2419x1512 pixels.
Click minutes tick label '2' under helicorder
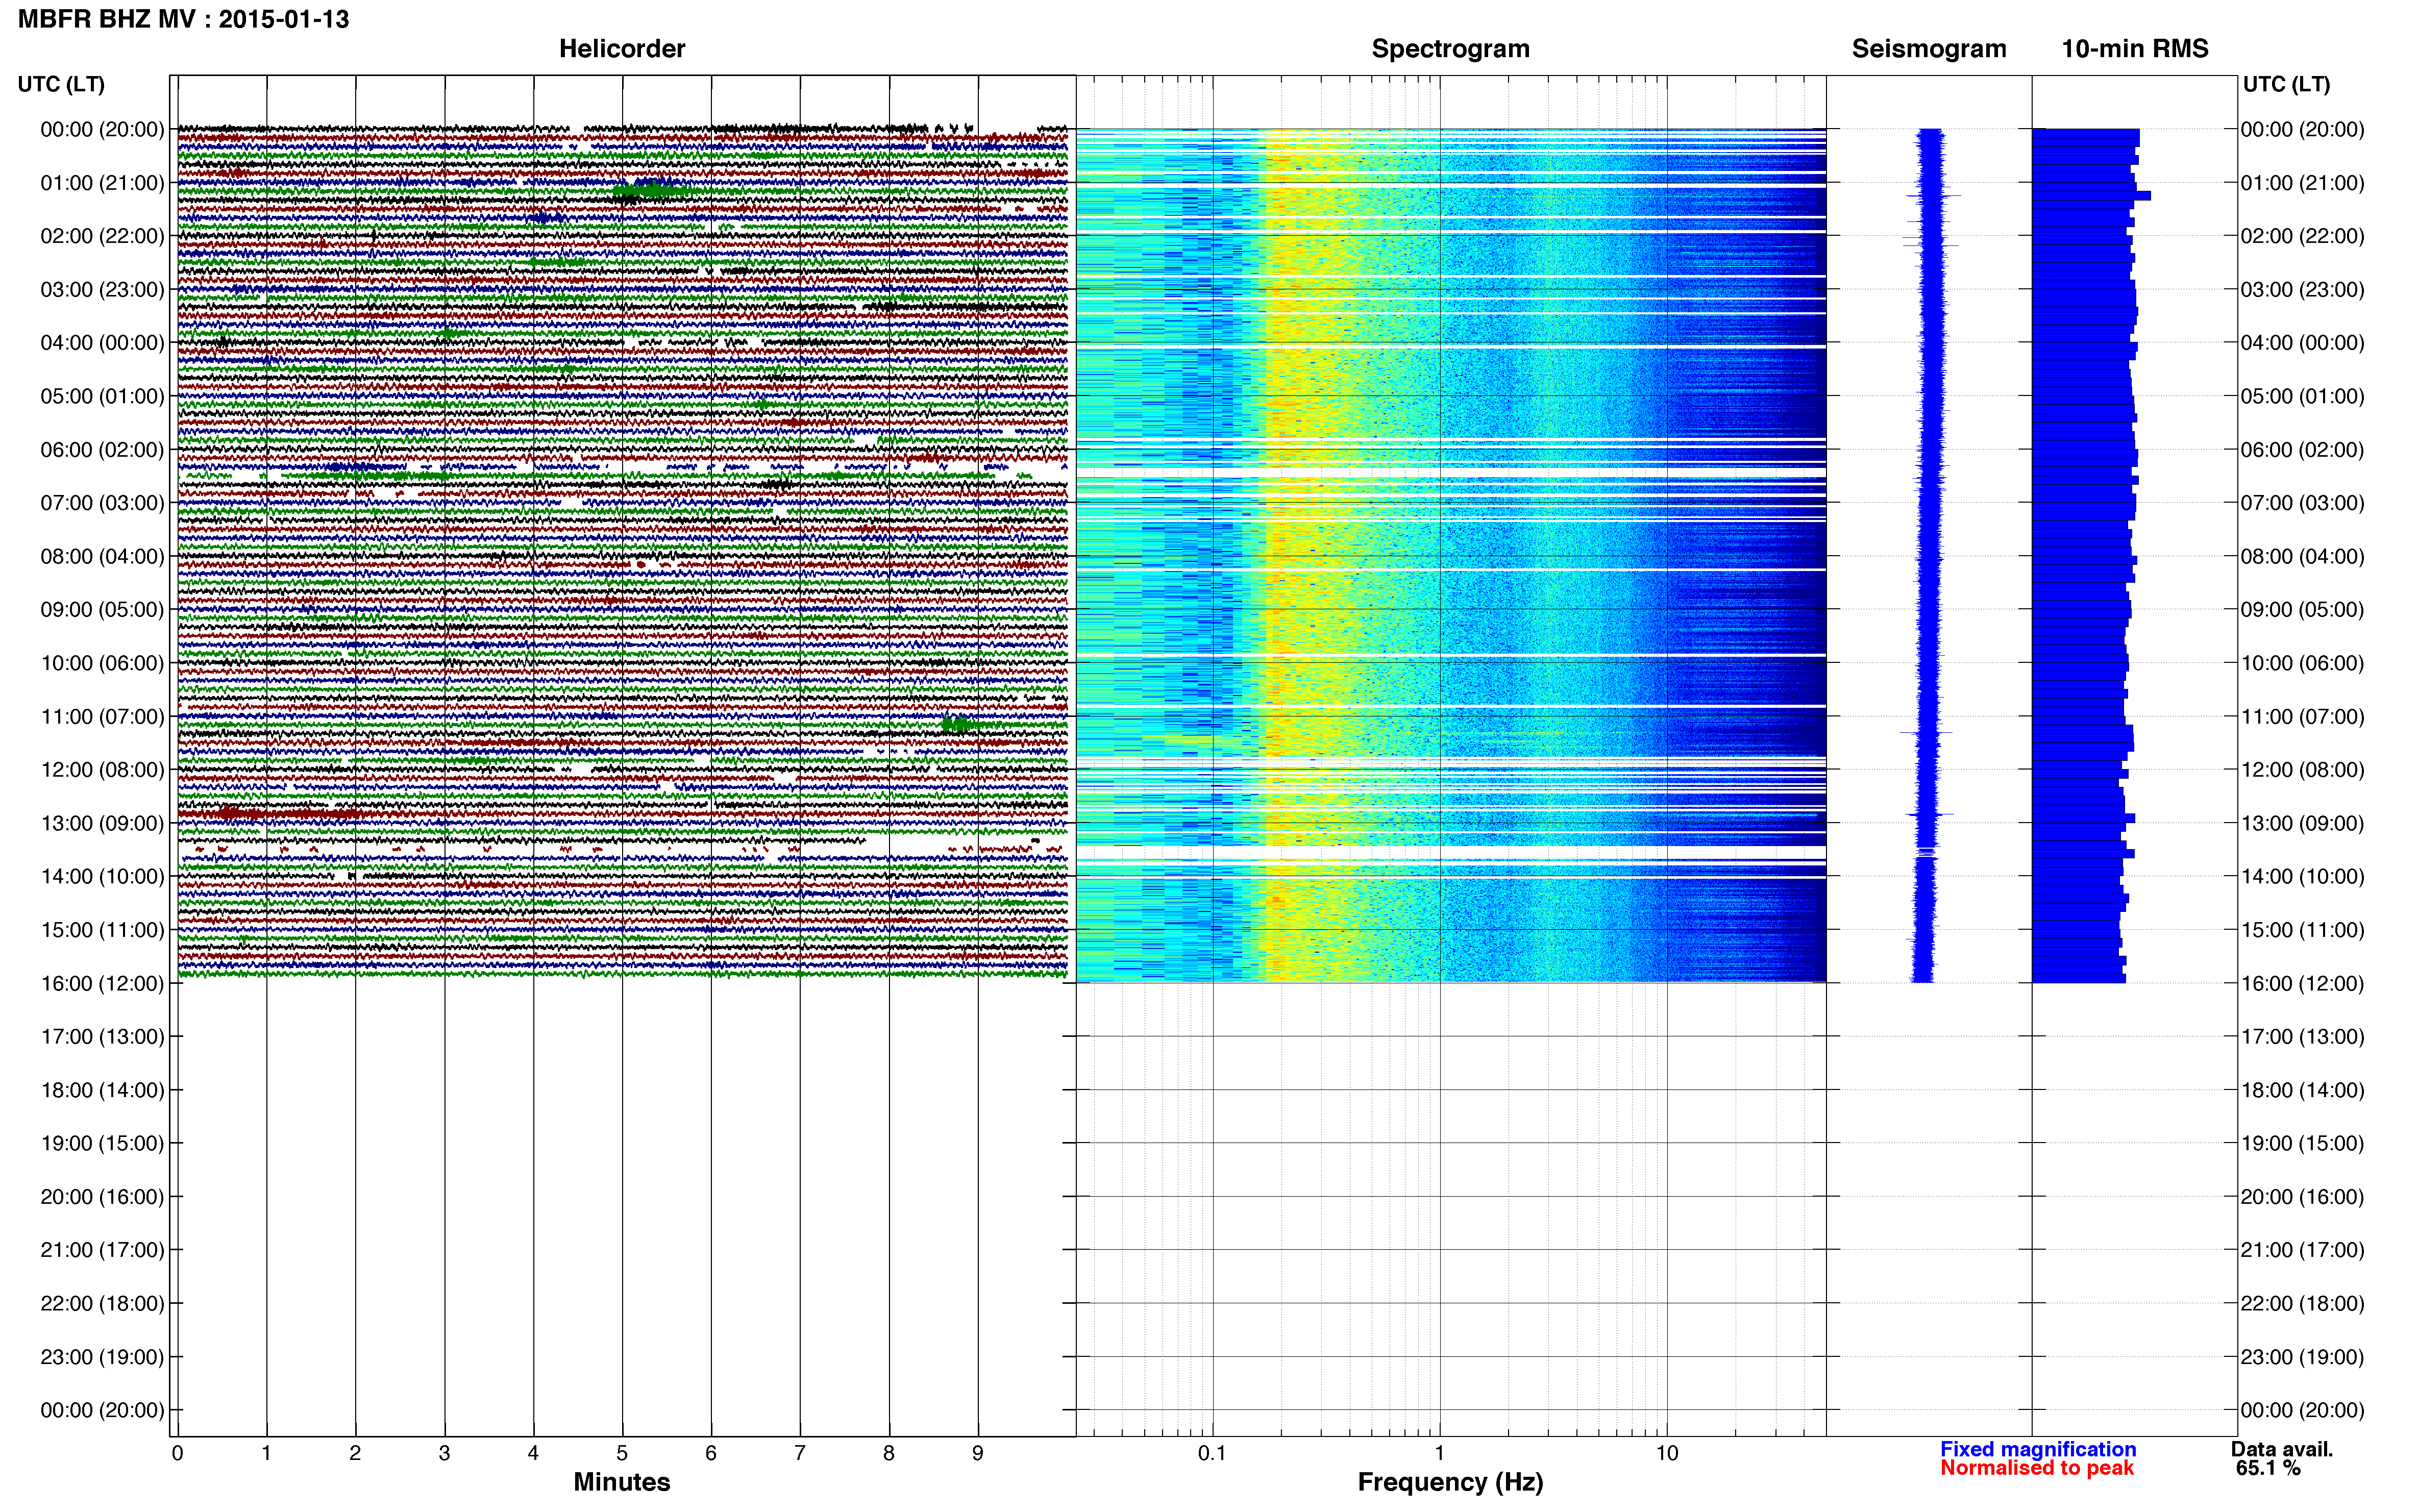click(x=355, y=1454)
